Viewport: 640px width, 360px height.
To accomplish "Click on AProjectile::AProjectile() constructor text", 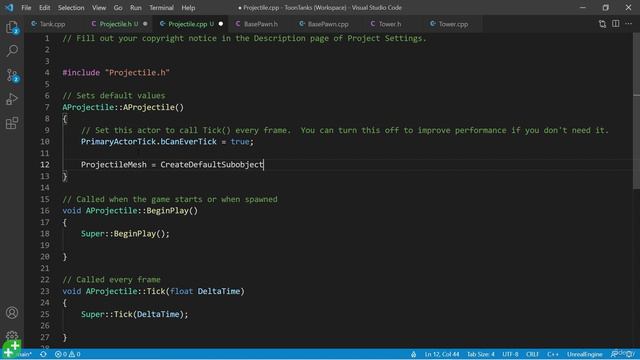I will (123, 107).
